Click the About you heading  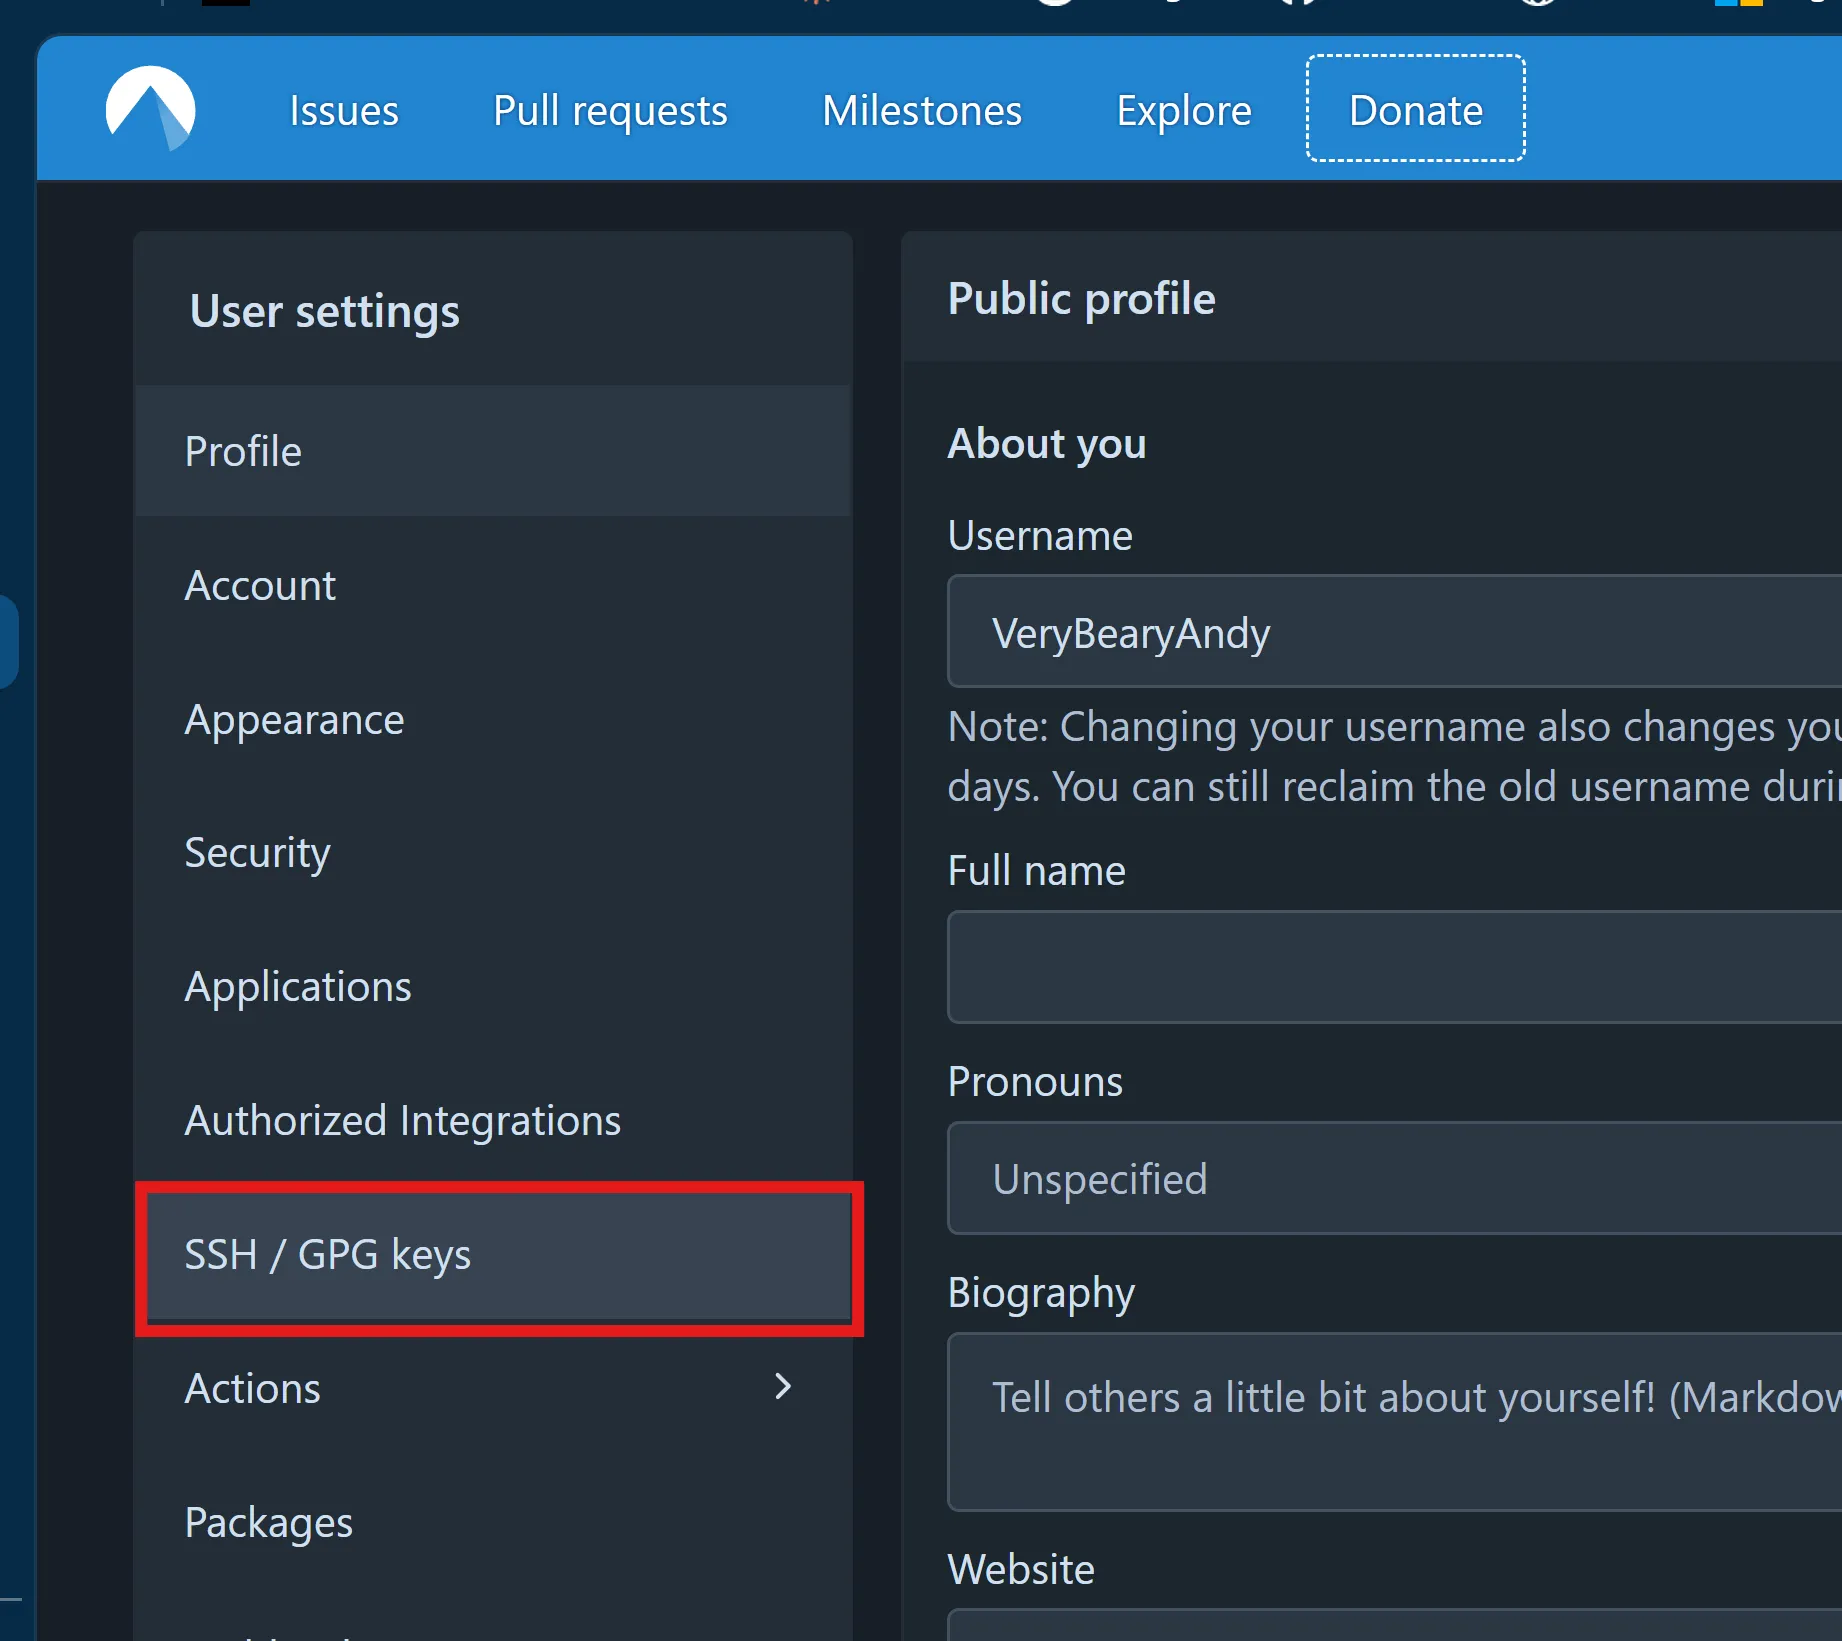(x=1047, y=443)
